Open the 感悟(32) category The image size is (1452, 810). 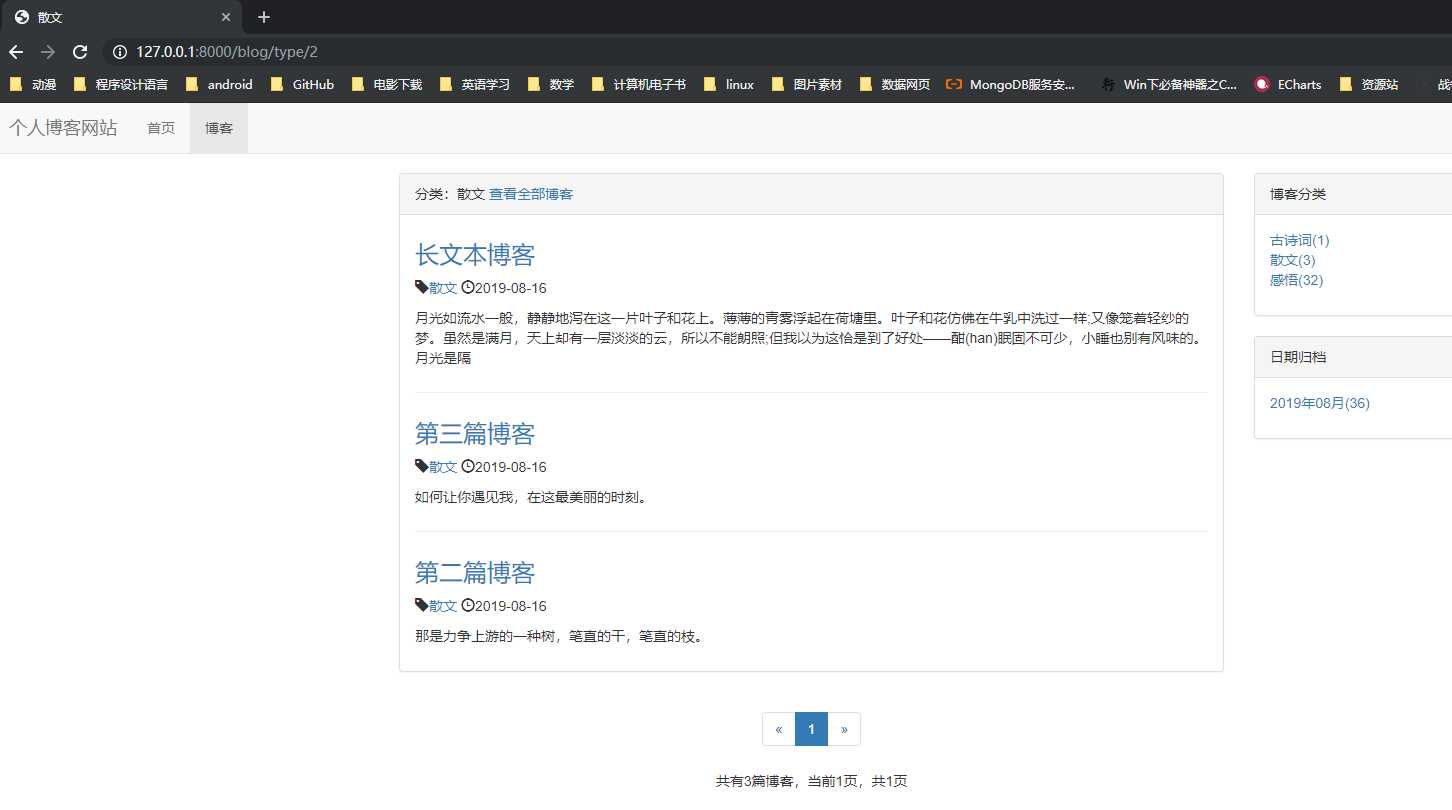point(1297,280)
